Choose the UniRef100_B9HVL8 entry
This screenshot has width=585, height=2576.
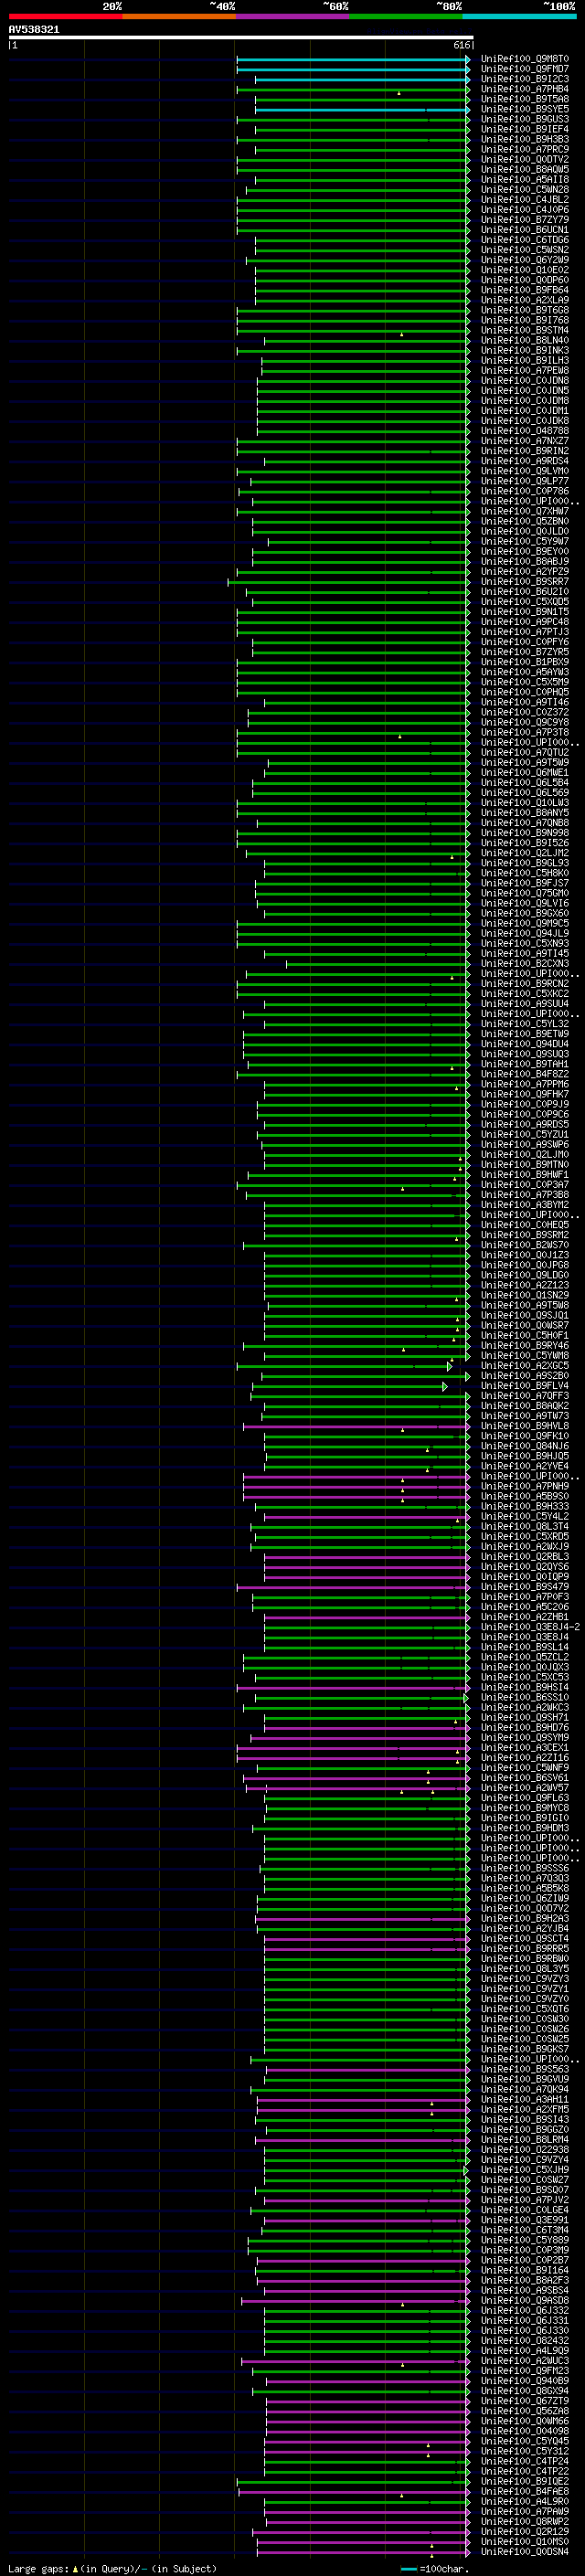tap(525, 1426)
